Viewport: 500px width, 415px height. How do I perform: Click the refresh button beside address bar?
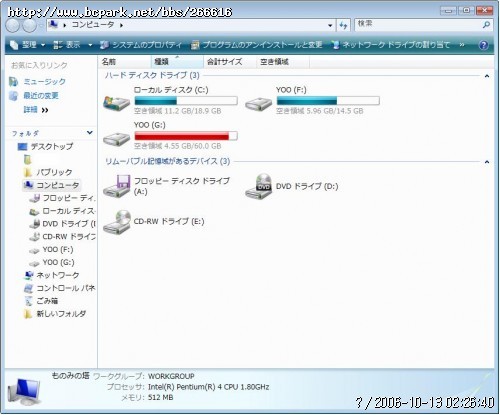343,25
